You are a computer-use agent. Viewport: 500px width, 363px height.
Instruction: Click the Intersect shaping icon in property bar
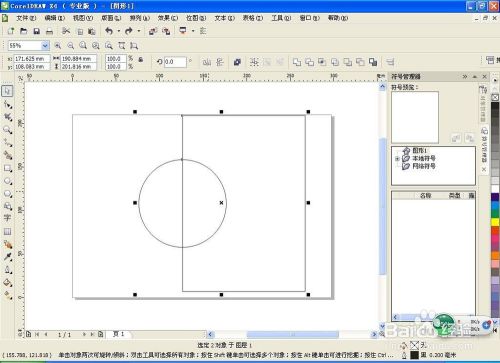[322, 62]
